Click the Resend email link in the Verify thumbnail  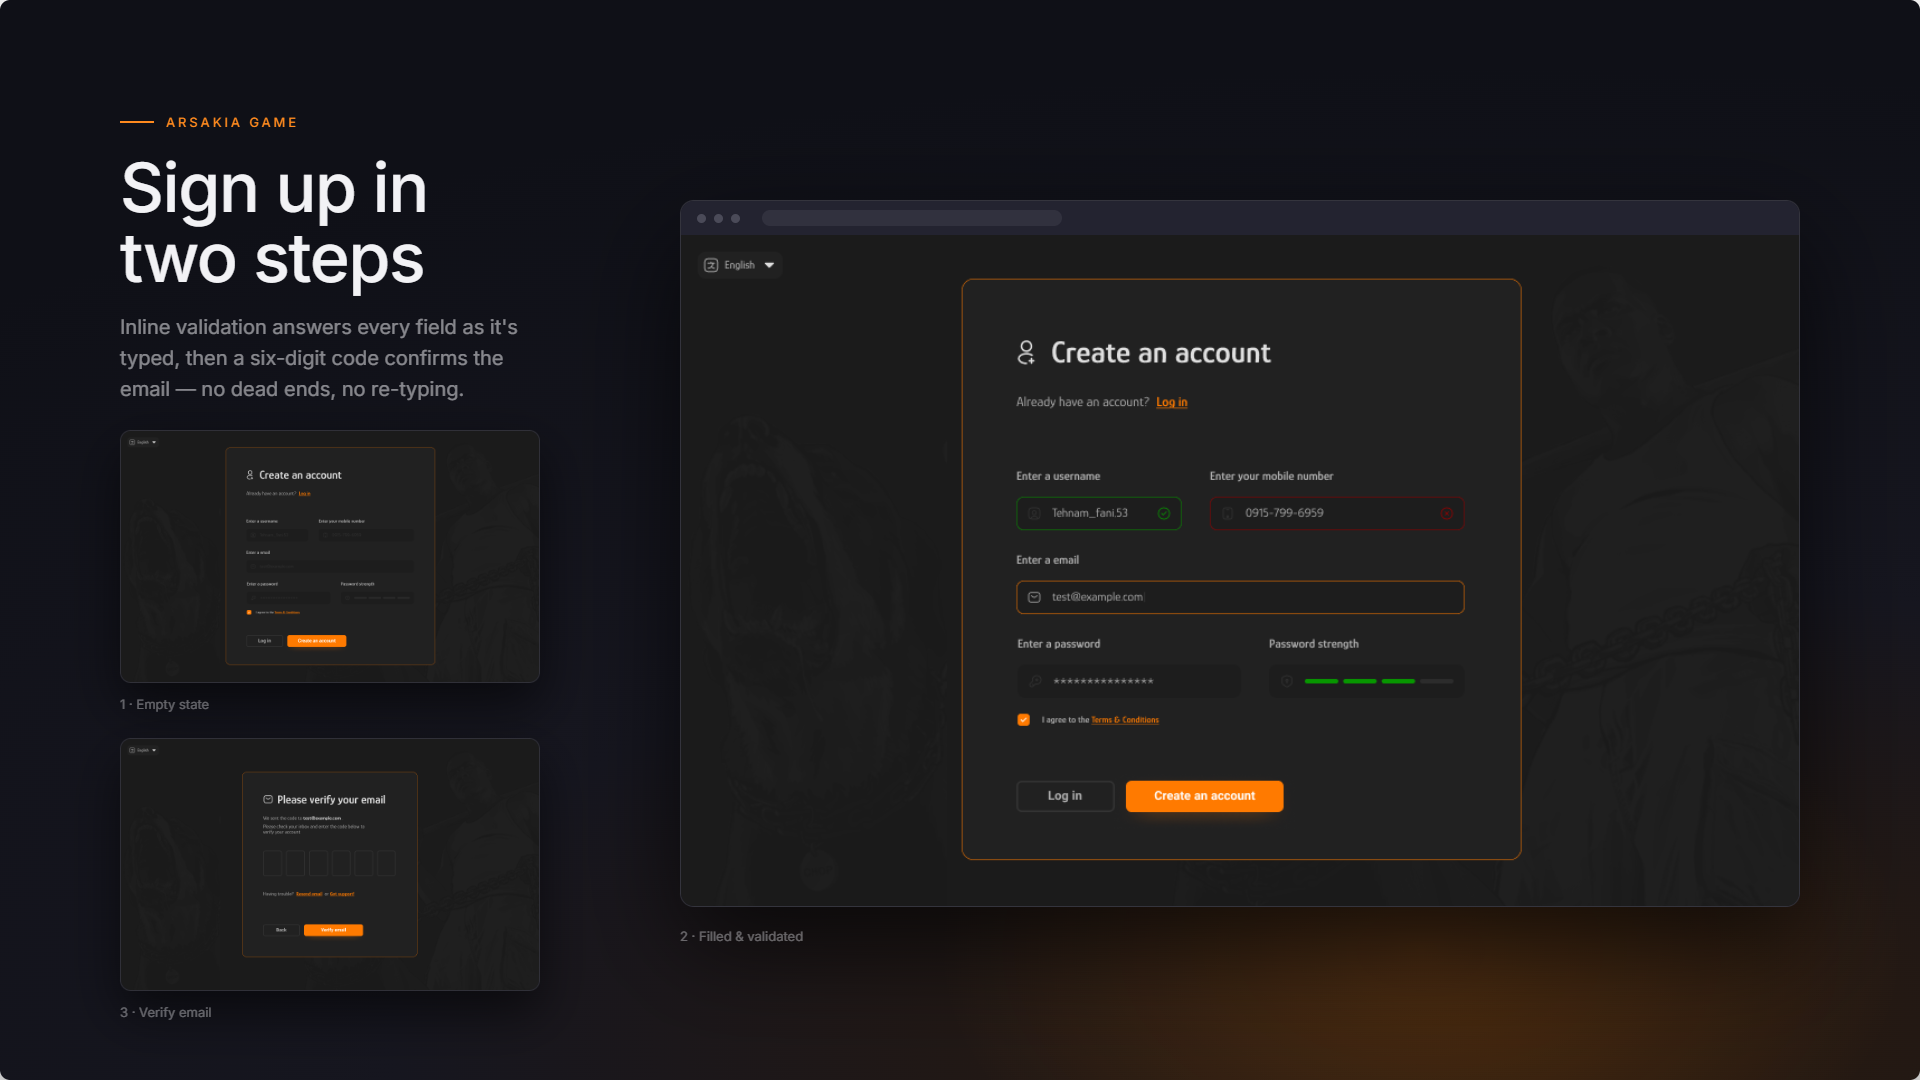309,894
